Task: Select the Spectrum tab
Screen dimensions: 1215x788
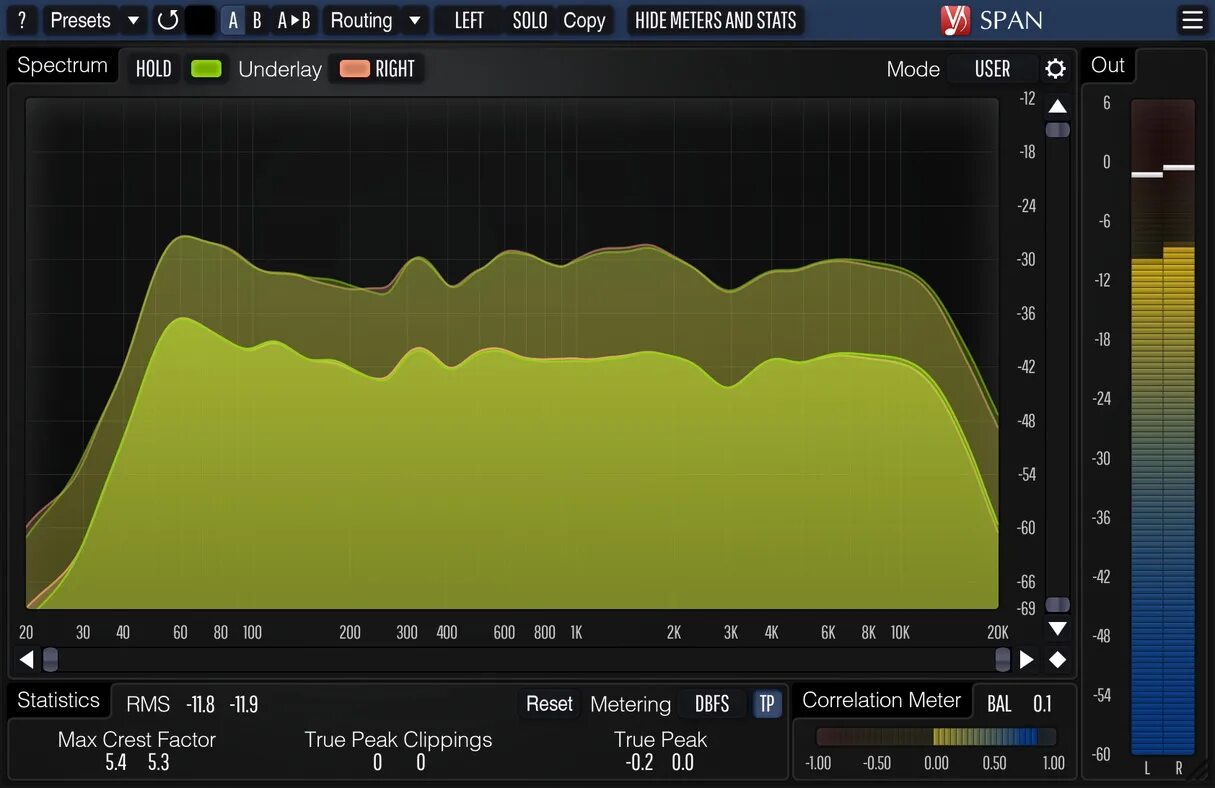Action: [61, 64]
